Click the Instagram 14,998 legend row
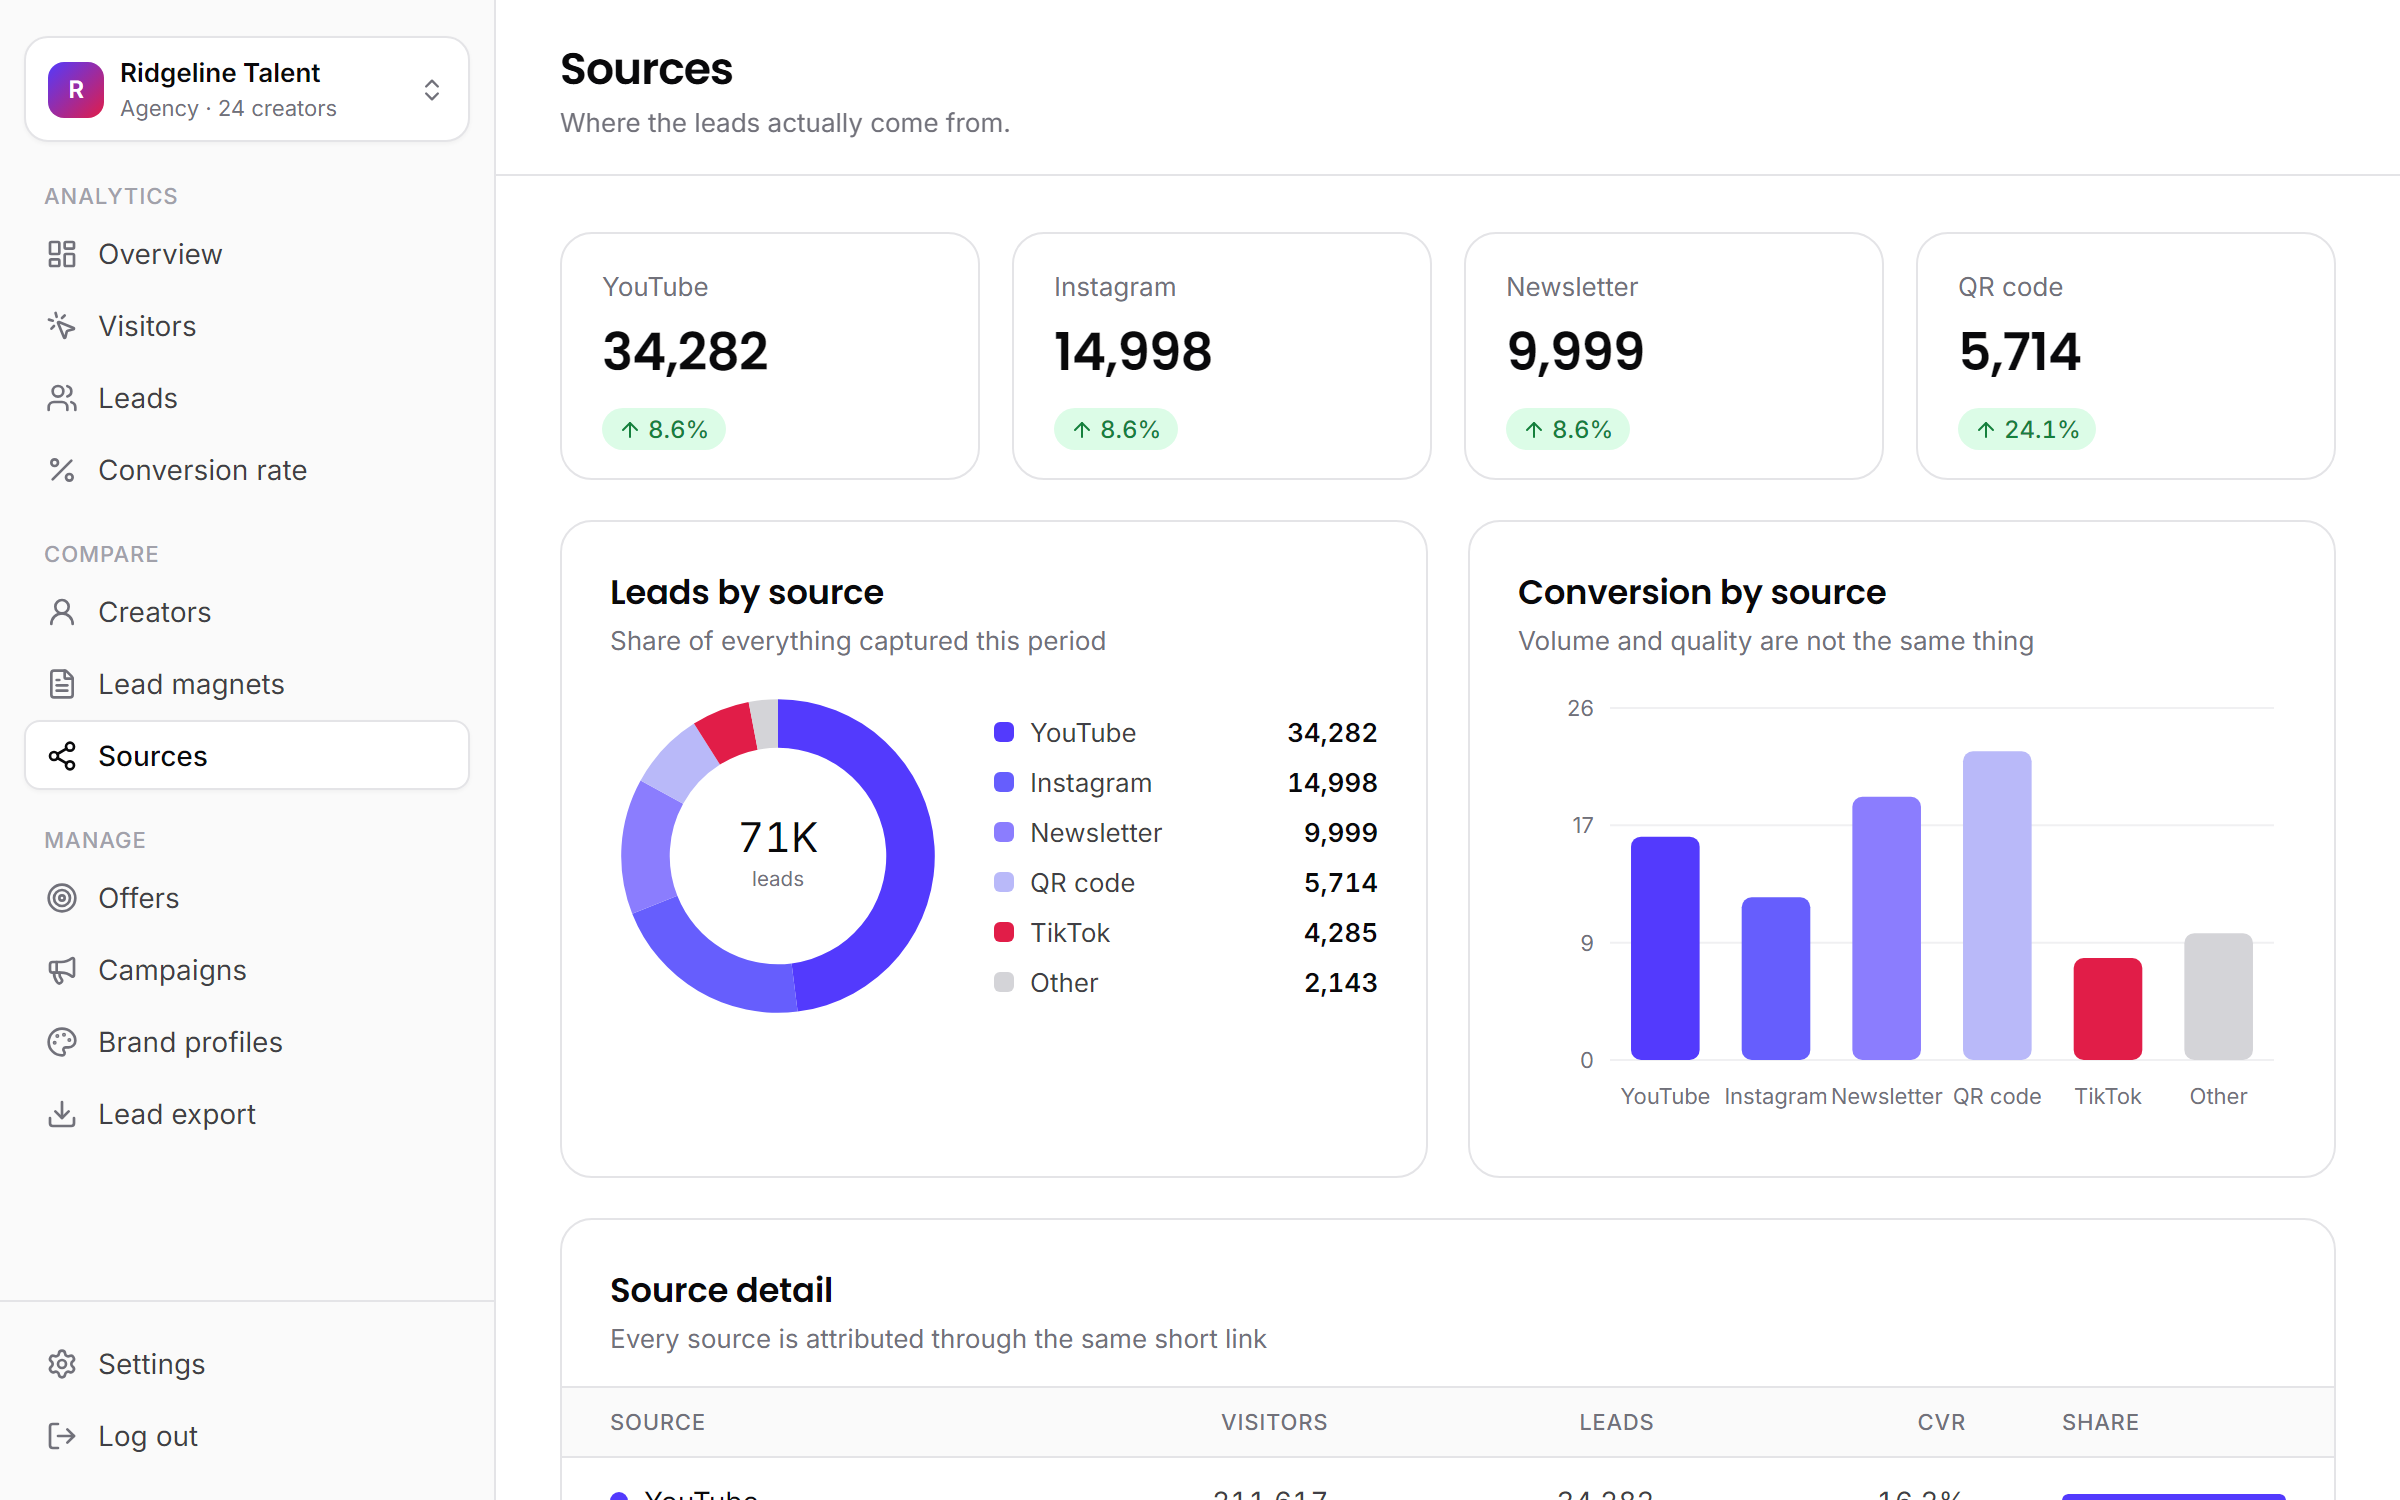Screen dimensions: 2400x1500 point(1185,782)
